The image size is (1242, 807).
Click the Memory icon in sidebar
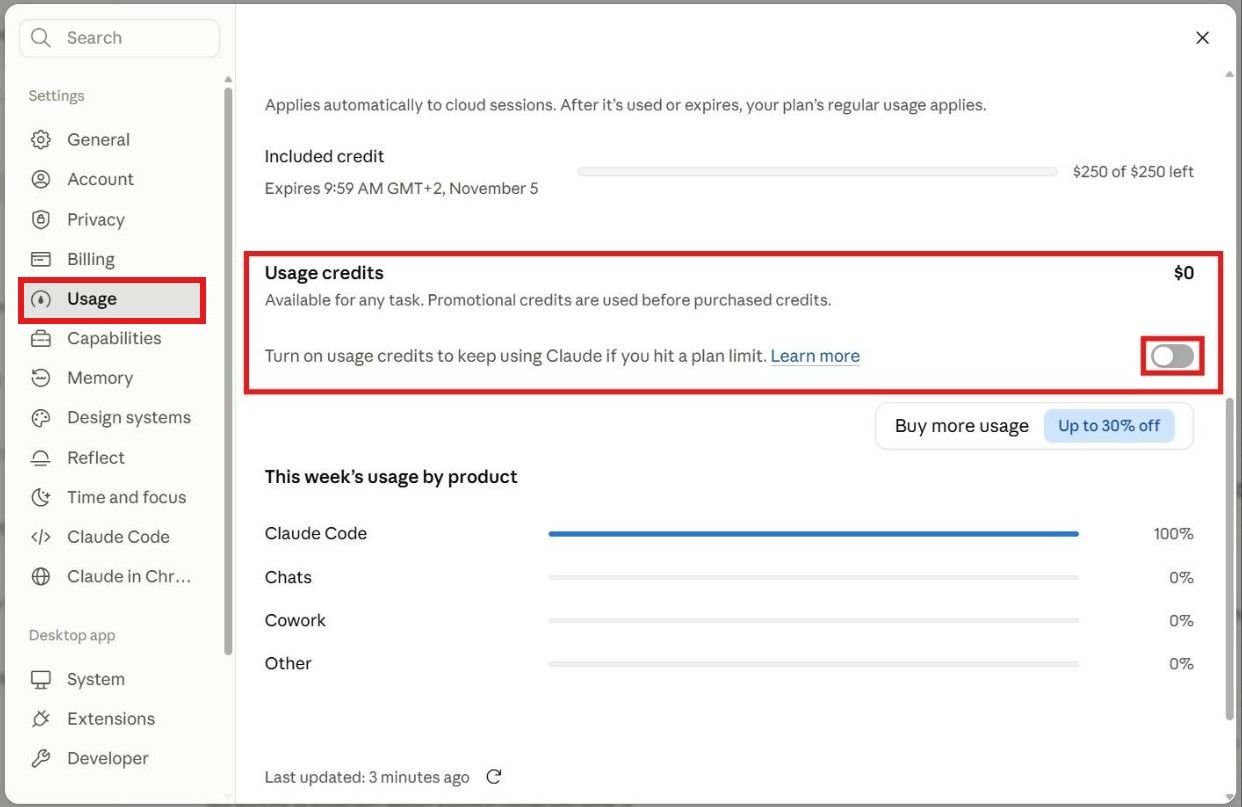(41, 378)
